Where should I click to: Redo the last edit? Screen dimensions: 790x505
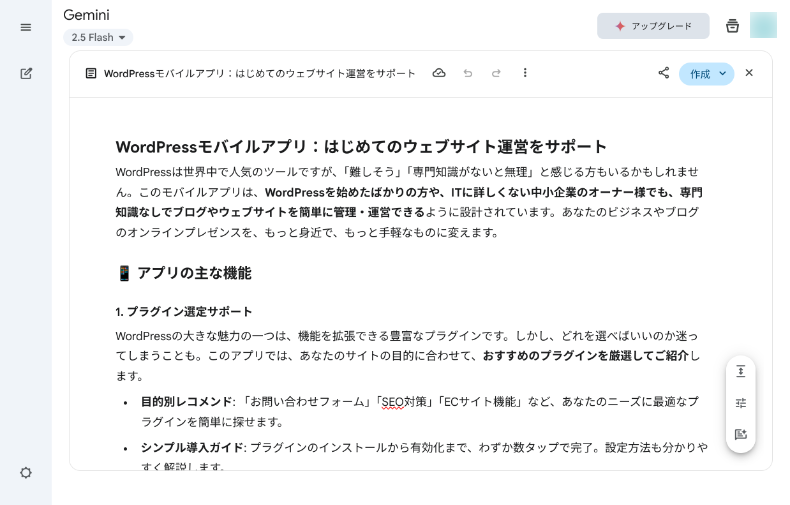point(496,74)
